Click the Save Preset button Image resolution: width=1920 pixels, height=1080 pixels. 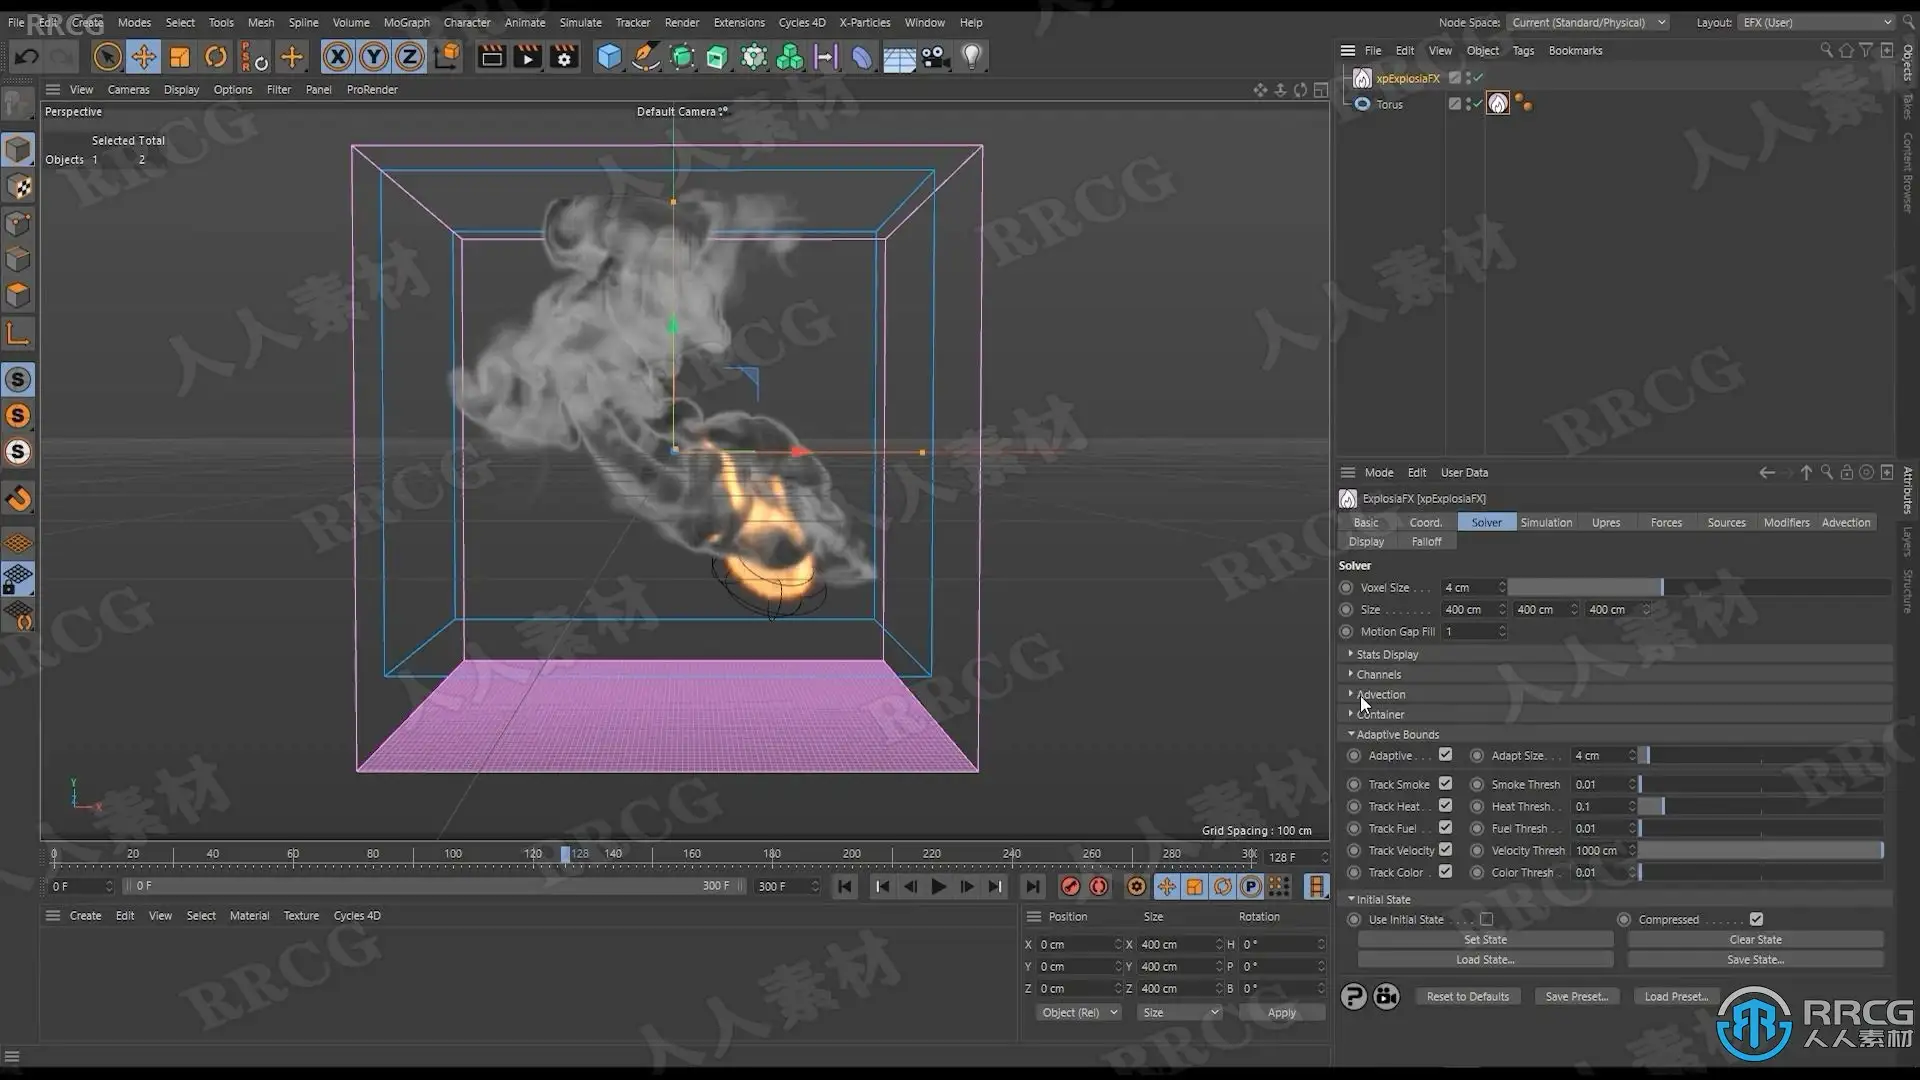(1576, 996)
